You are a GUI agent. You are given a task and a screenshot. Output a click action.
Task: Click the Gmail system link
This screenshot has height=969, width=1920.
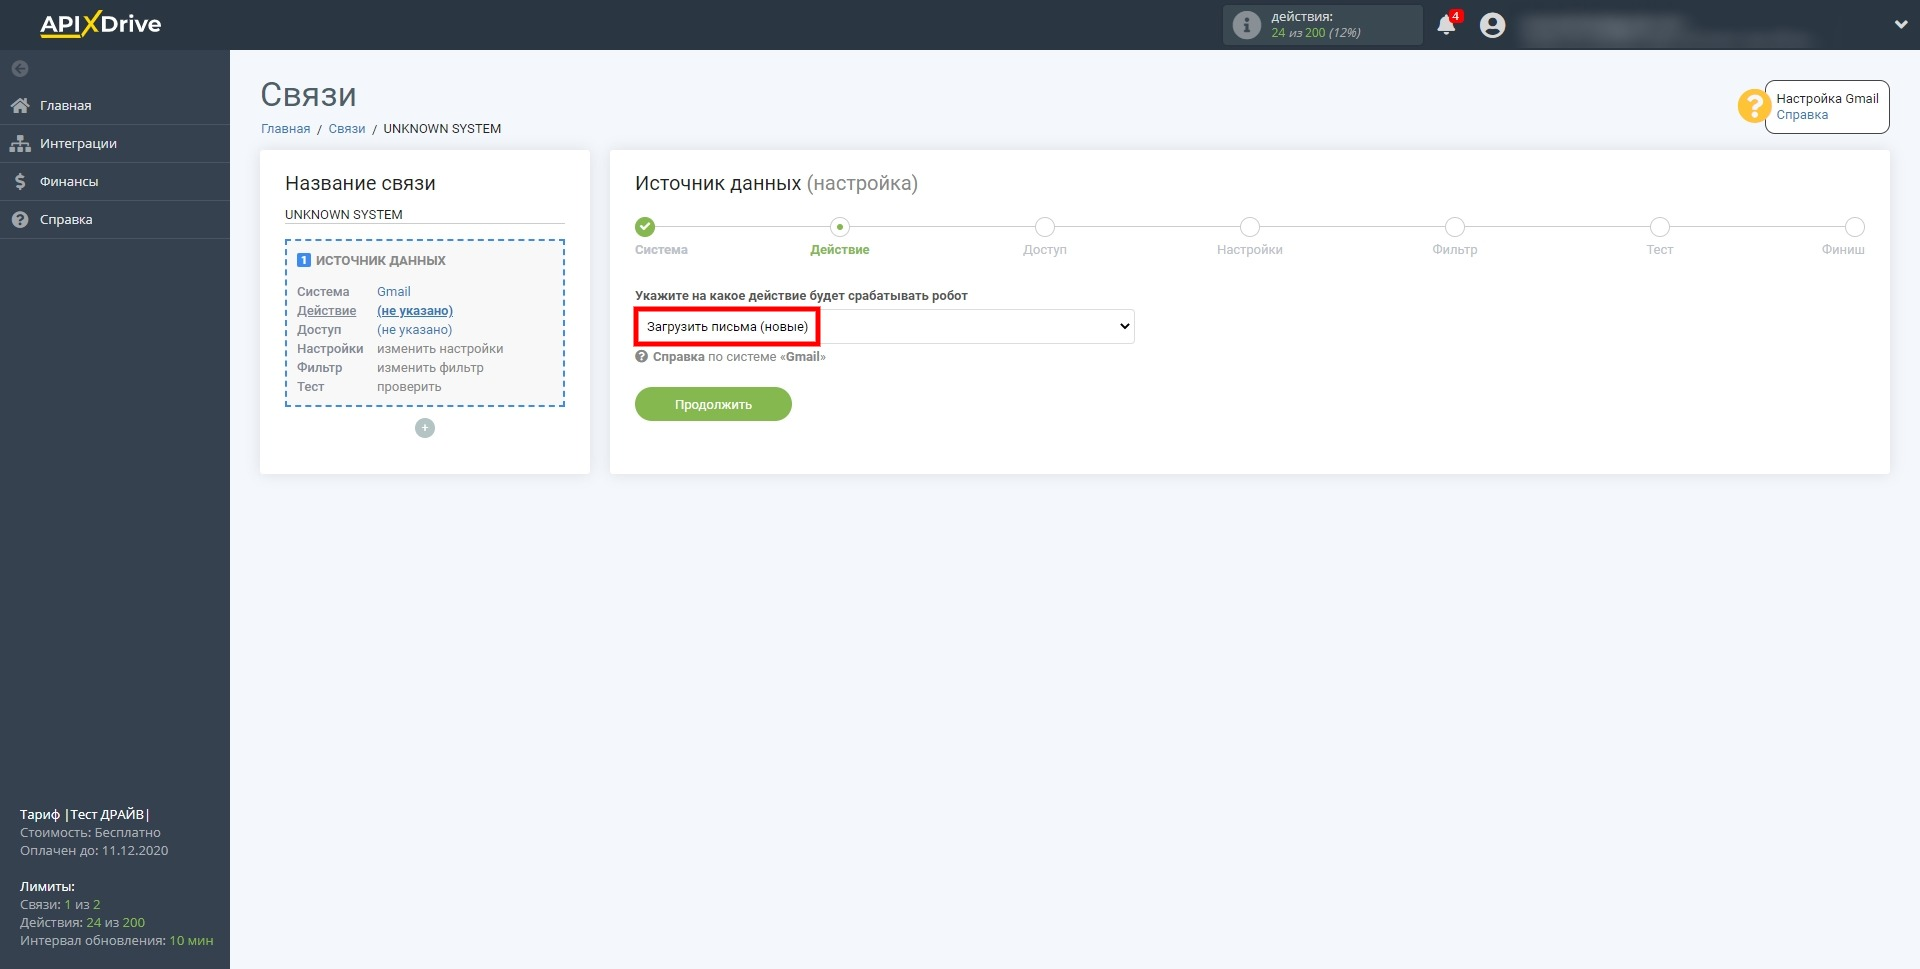[393, 292]
